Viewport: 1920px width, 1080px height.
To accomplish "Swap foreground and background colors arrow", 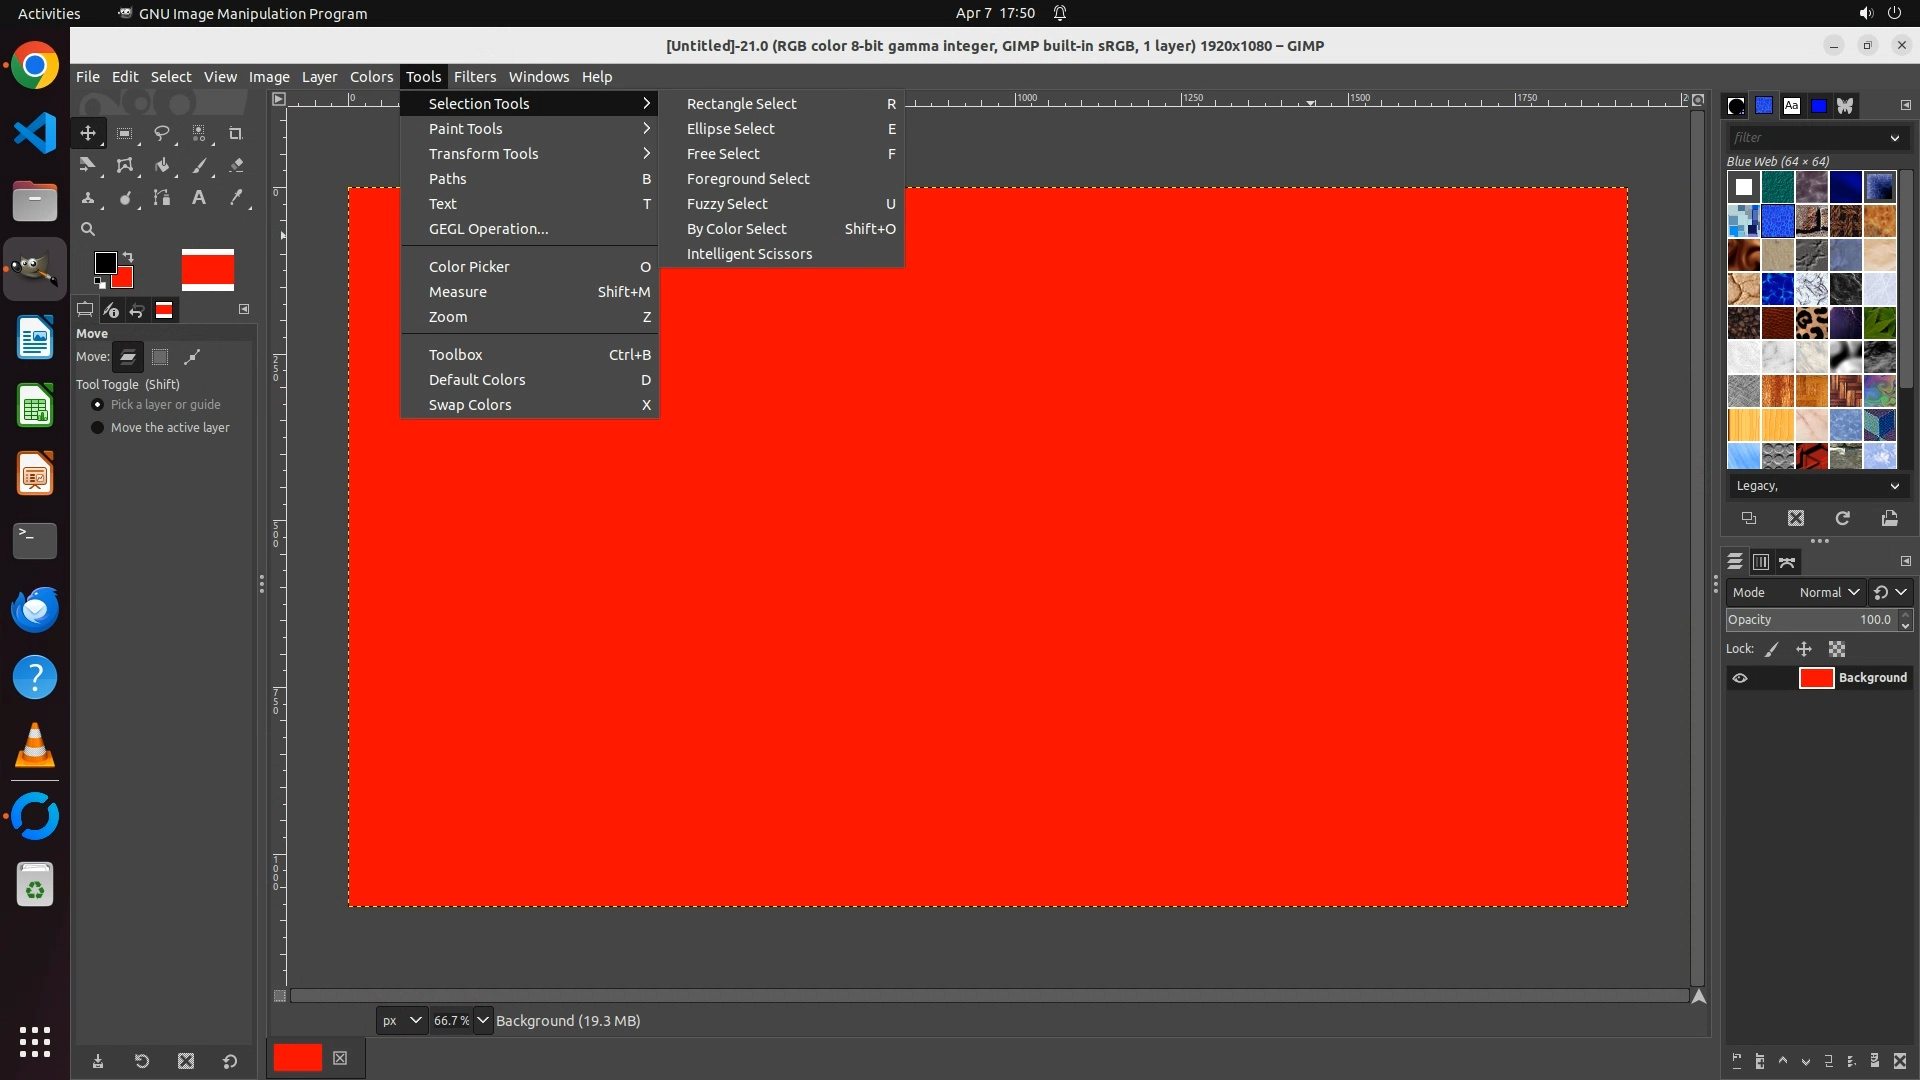I will (128, 257).
